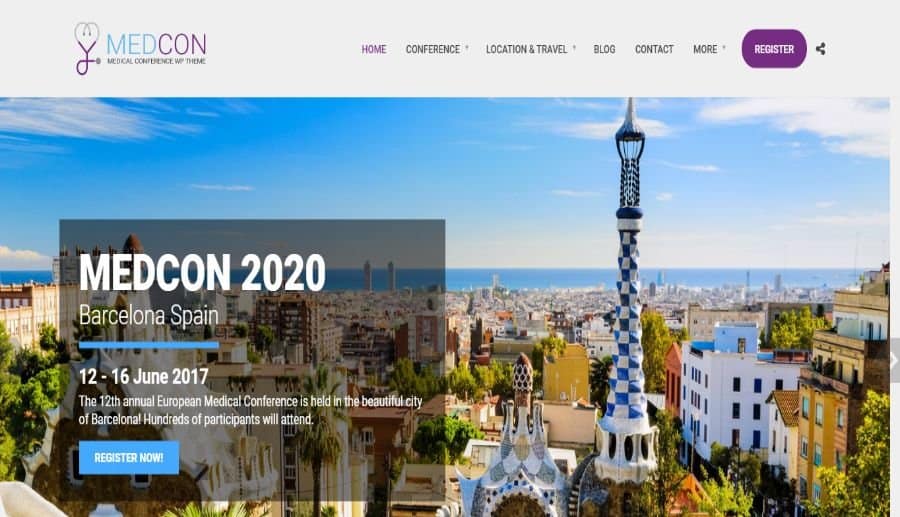
Task: Click the blue Register Now! button
Action: [x=129, y=457]
